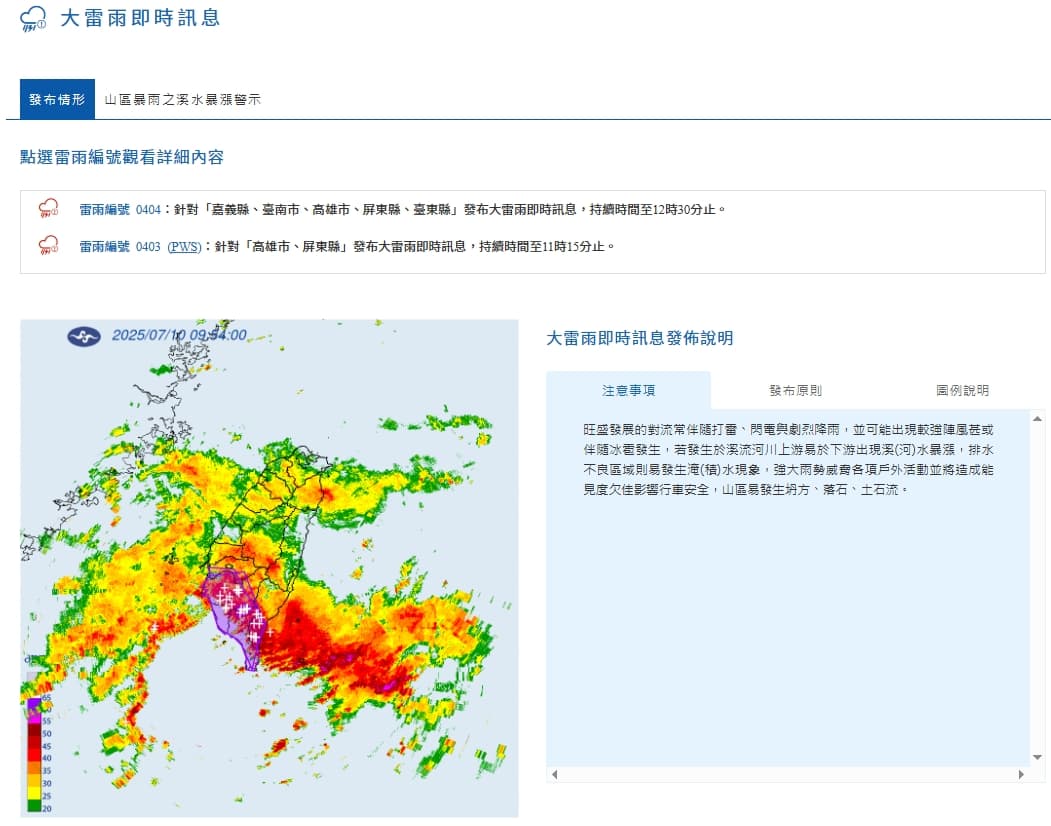Screen dimensions: 1051x826
Task: Open the 注意事項 tab
Action: 628,390
